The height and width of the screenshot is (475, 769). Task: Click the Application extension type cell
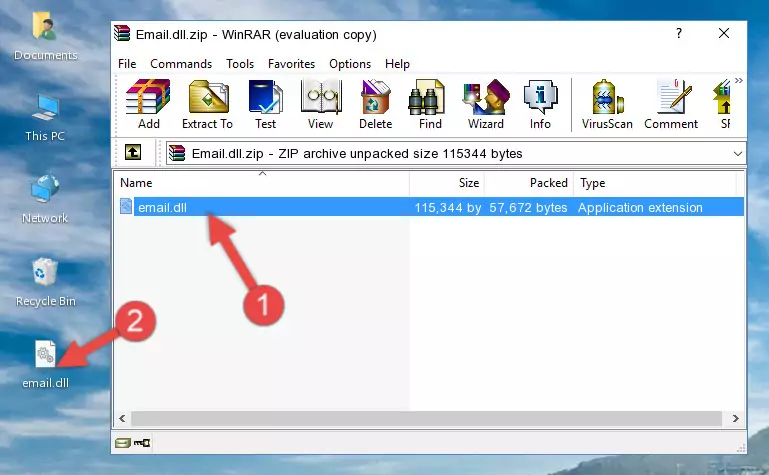click(x=640, y=208)
